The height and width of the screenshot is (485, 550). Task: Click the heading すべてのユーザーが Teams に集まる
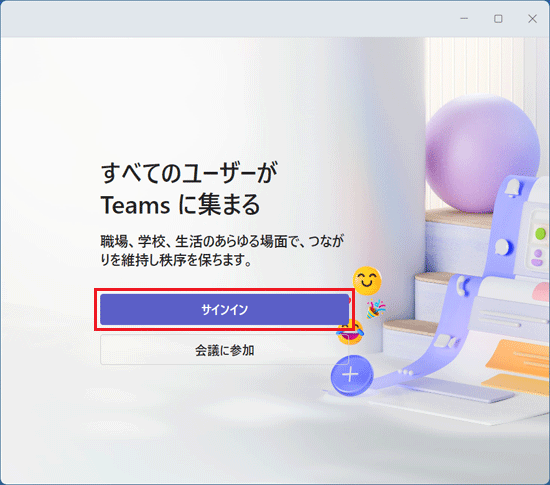[x=189, y=189]
